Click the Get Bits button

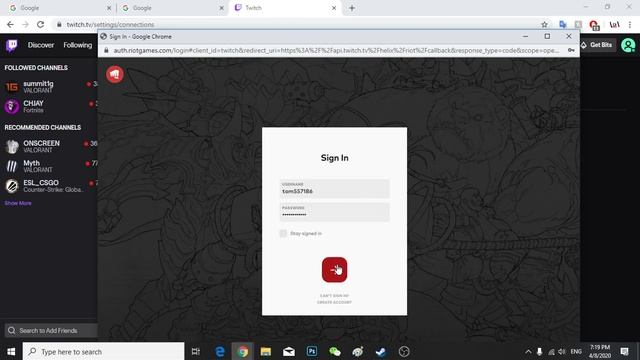pyautogui.click(x=597, y=45)
